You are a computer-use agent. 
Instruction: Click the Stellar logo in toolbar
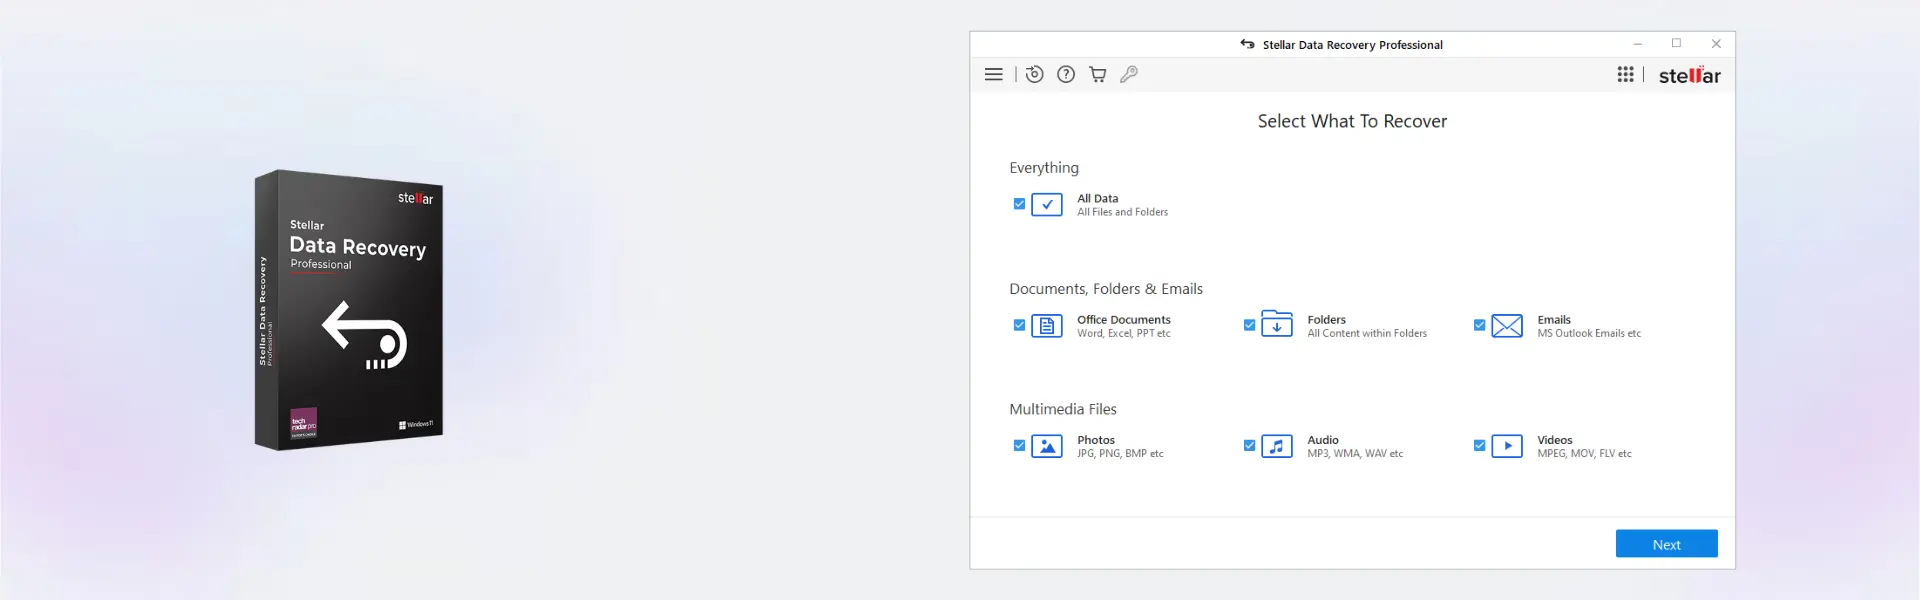(x=1690, y=75)
